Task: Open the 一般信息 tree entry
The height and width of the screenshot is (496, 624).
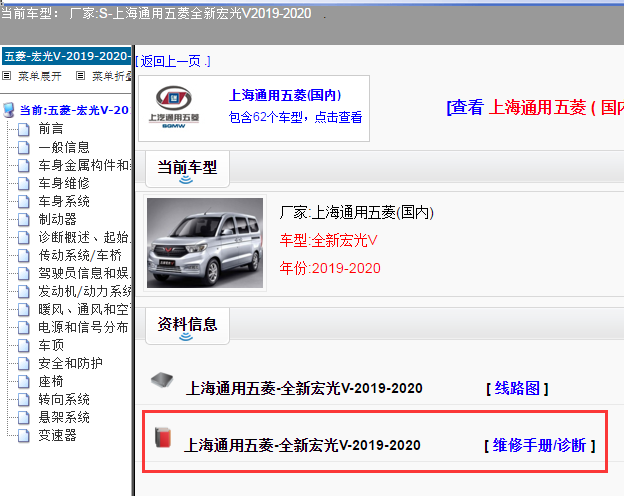Action: (64, 148)
